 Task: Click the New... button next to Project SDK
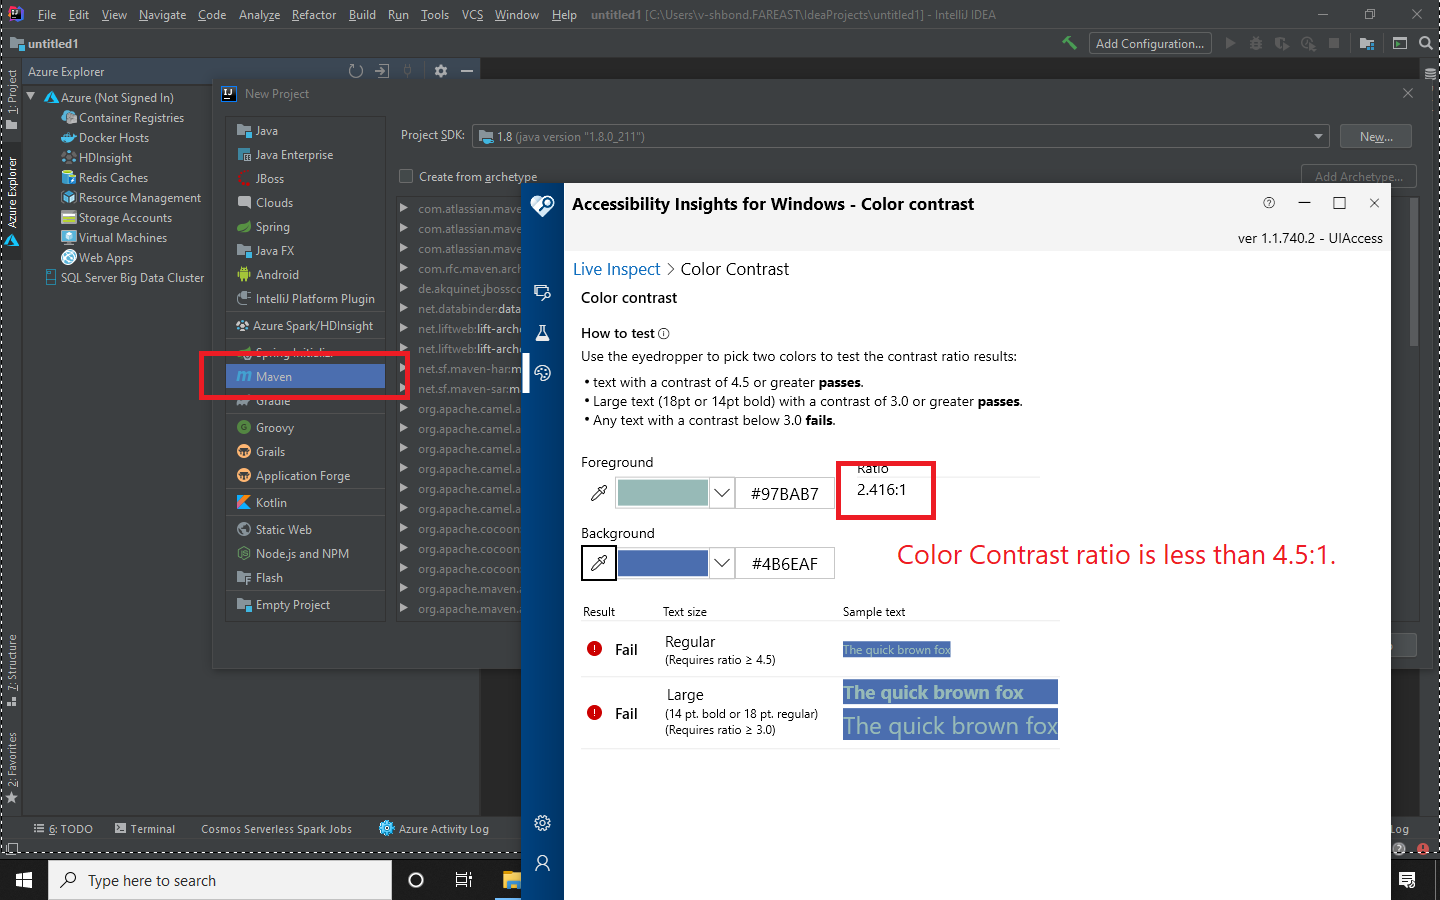[x=1375, y=135]
